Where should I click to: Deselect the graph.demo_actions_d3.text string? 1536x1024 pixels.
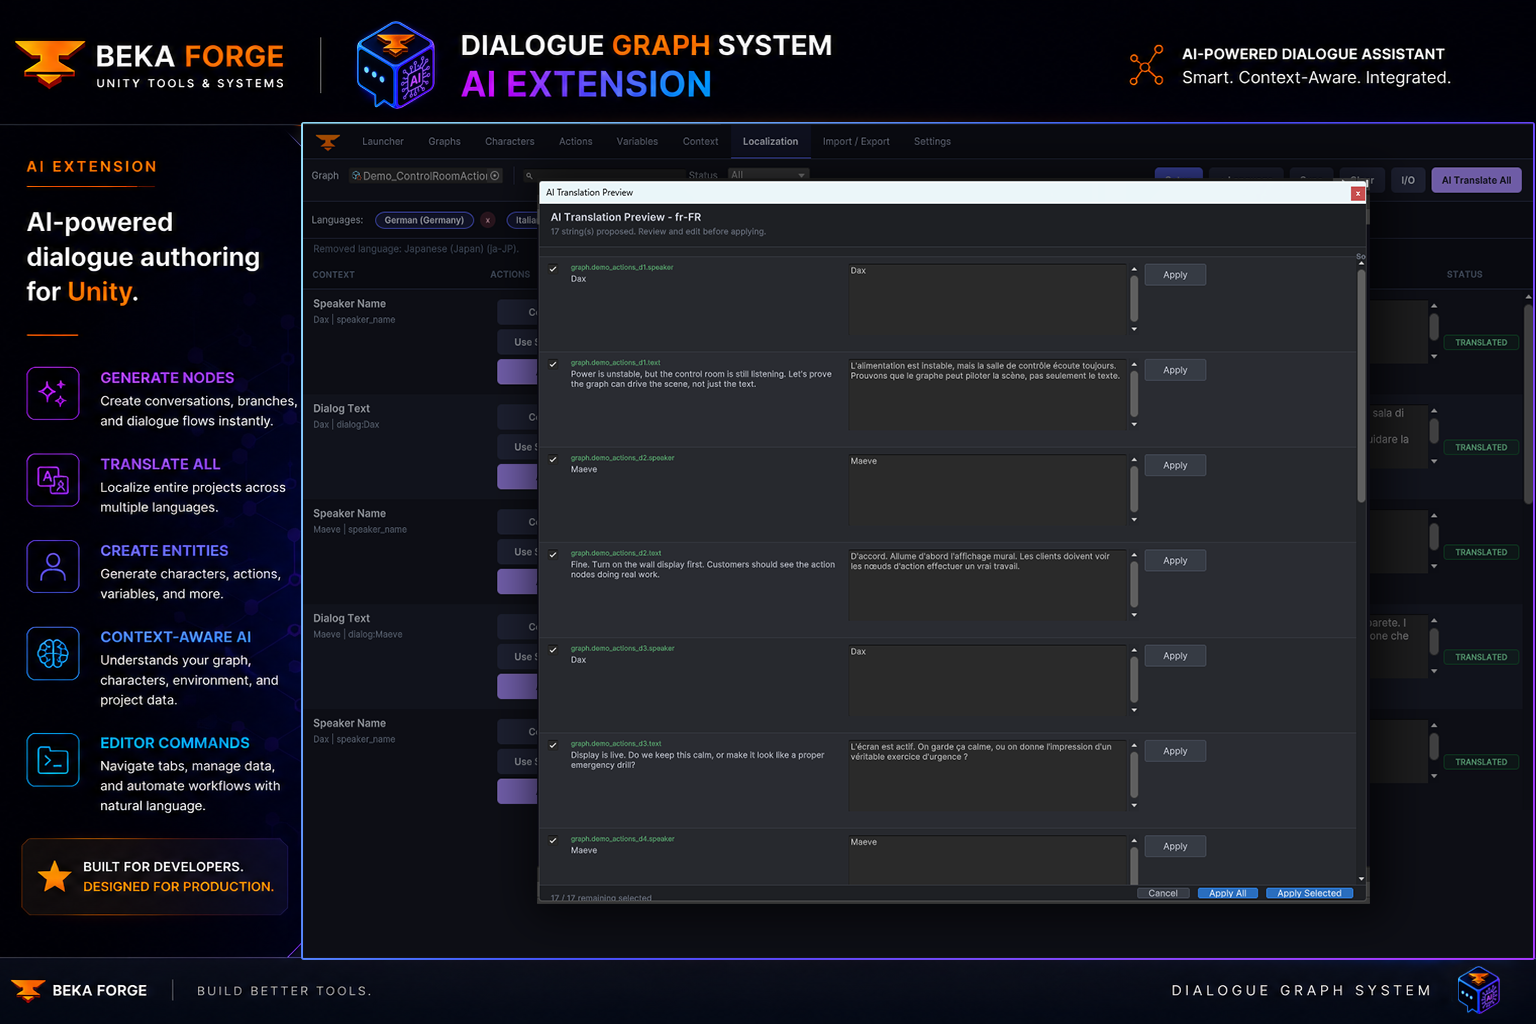[553, 745]
